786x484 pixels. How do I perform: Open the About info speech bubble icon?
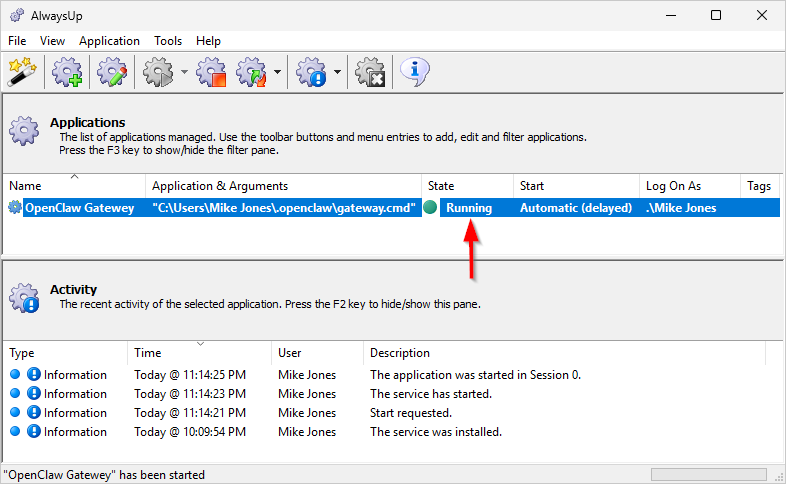click(414, 71)
